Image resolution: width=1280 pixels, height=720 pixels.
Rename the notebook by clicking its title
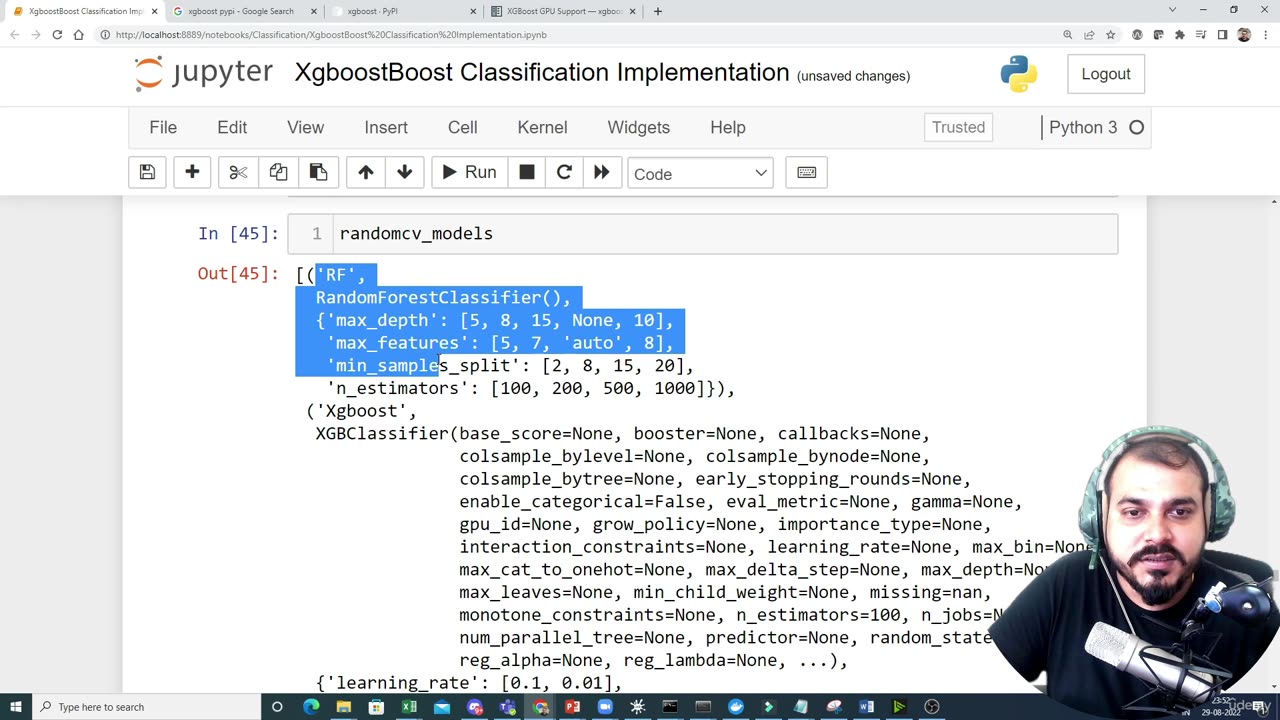[542, 73]
